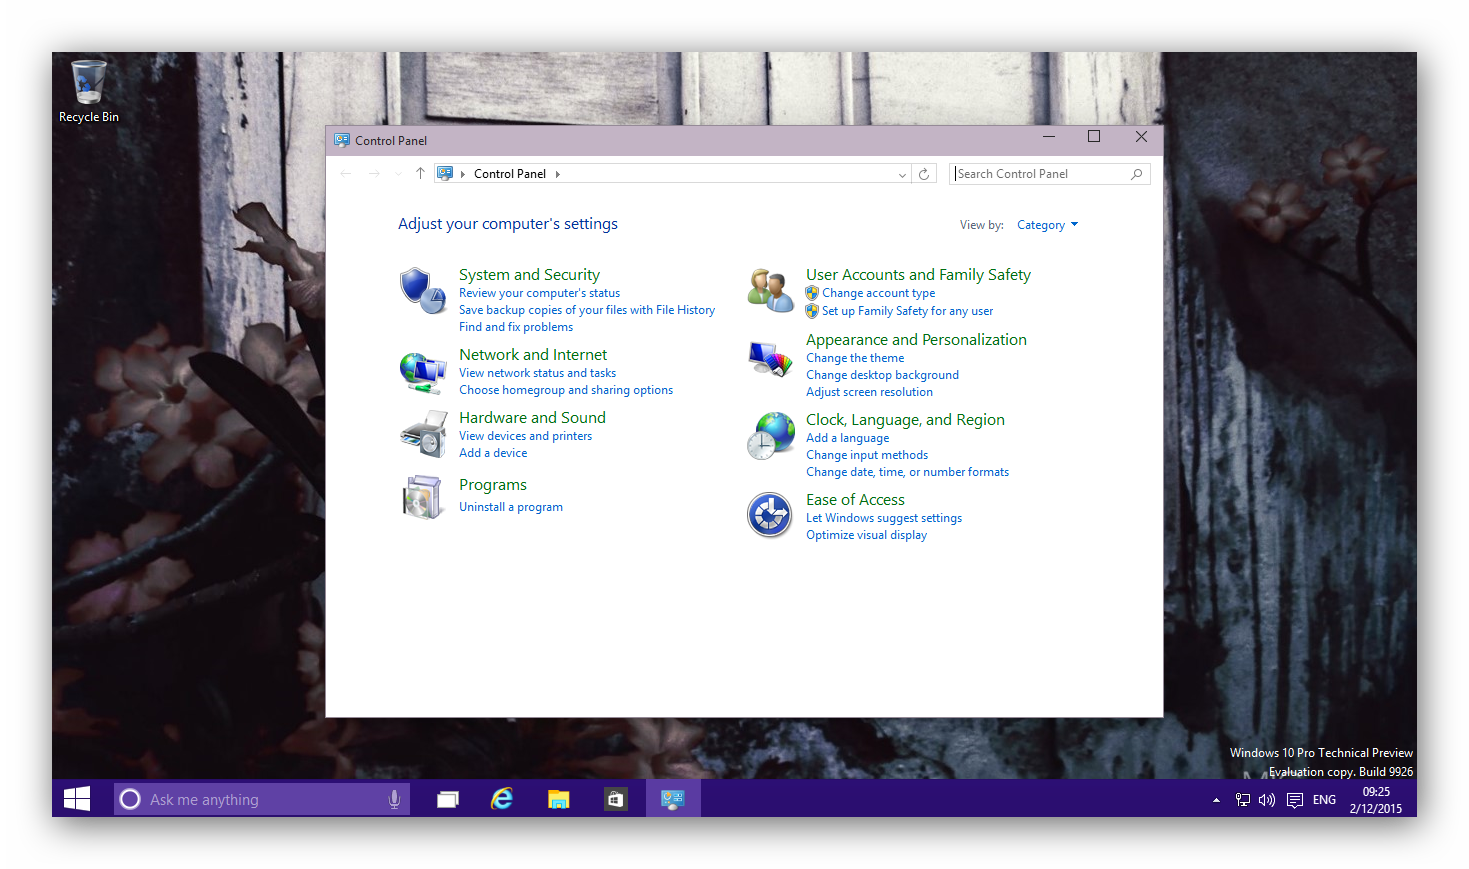Show hidden tray icons arrow
This screenshot has height=869, width=1469.
(1216, 800)
